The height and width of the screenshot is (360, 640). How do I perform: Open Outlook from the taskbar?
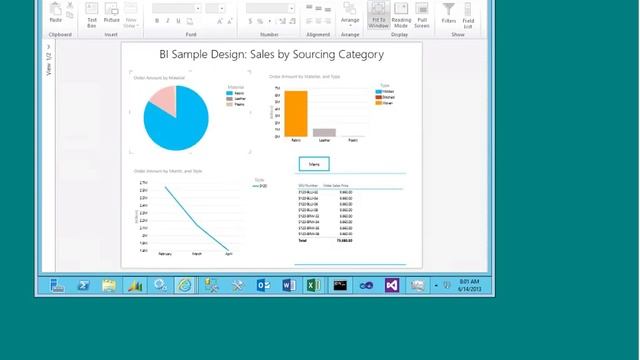click(263, 285)
